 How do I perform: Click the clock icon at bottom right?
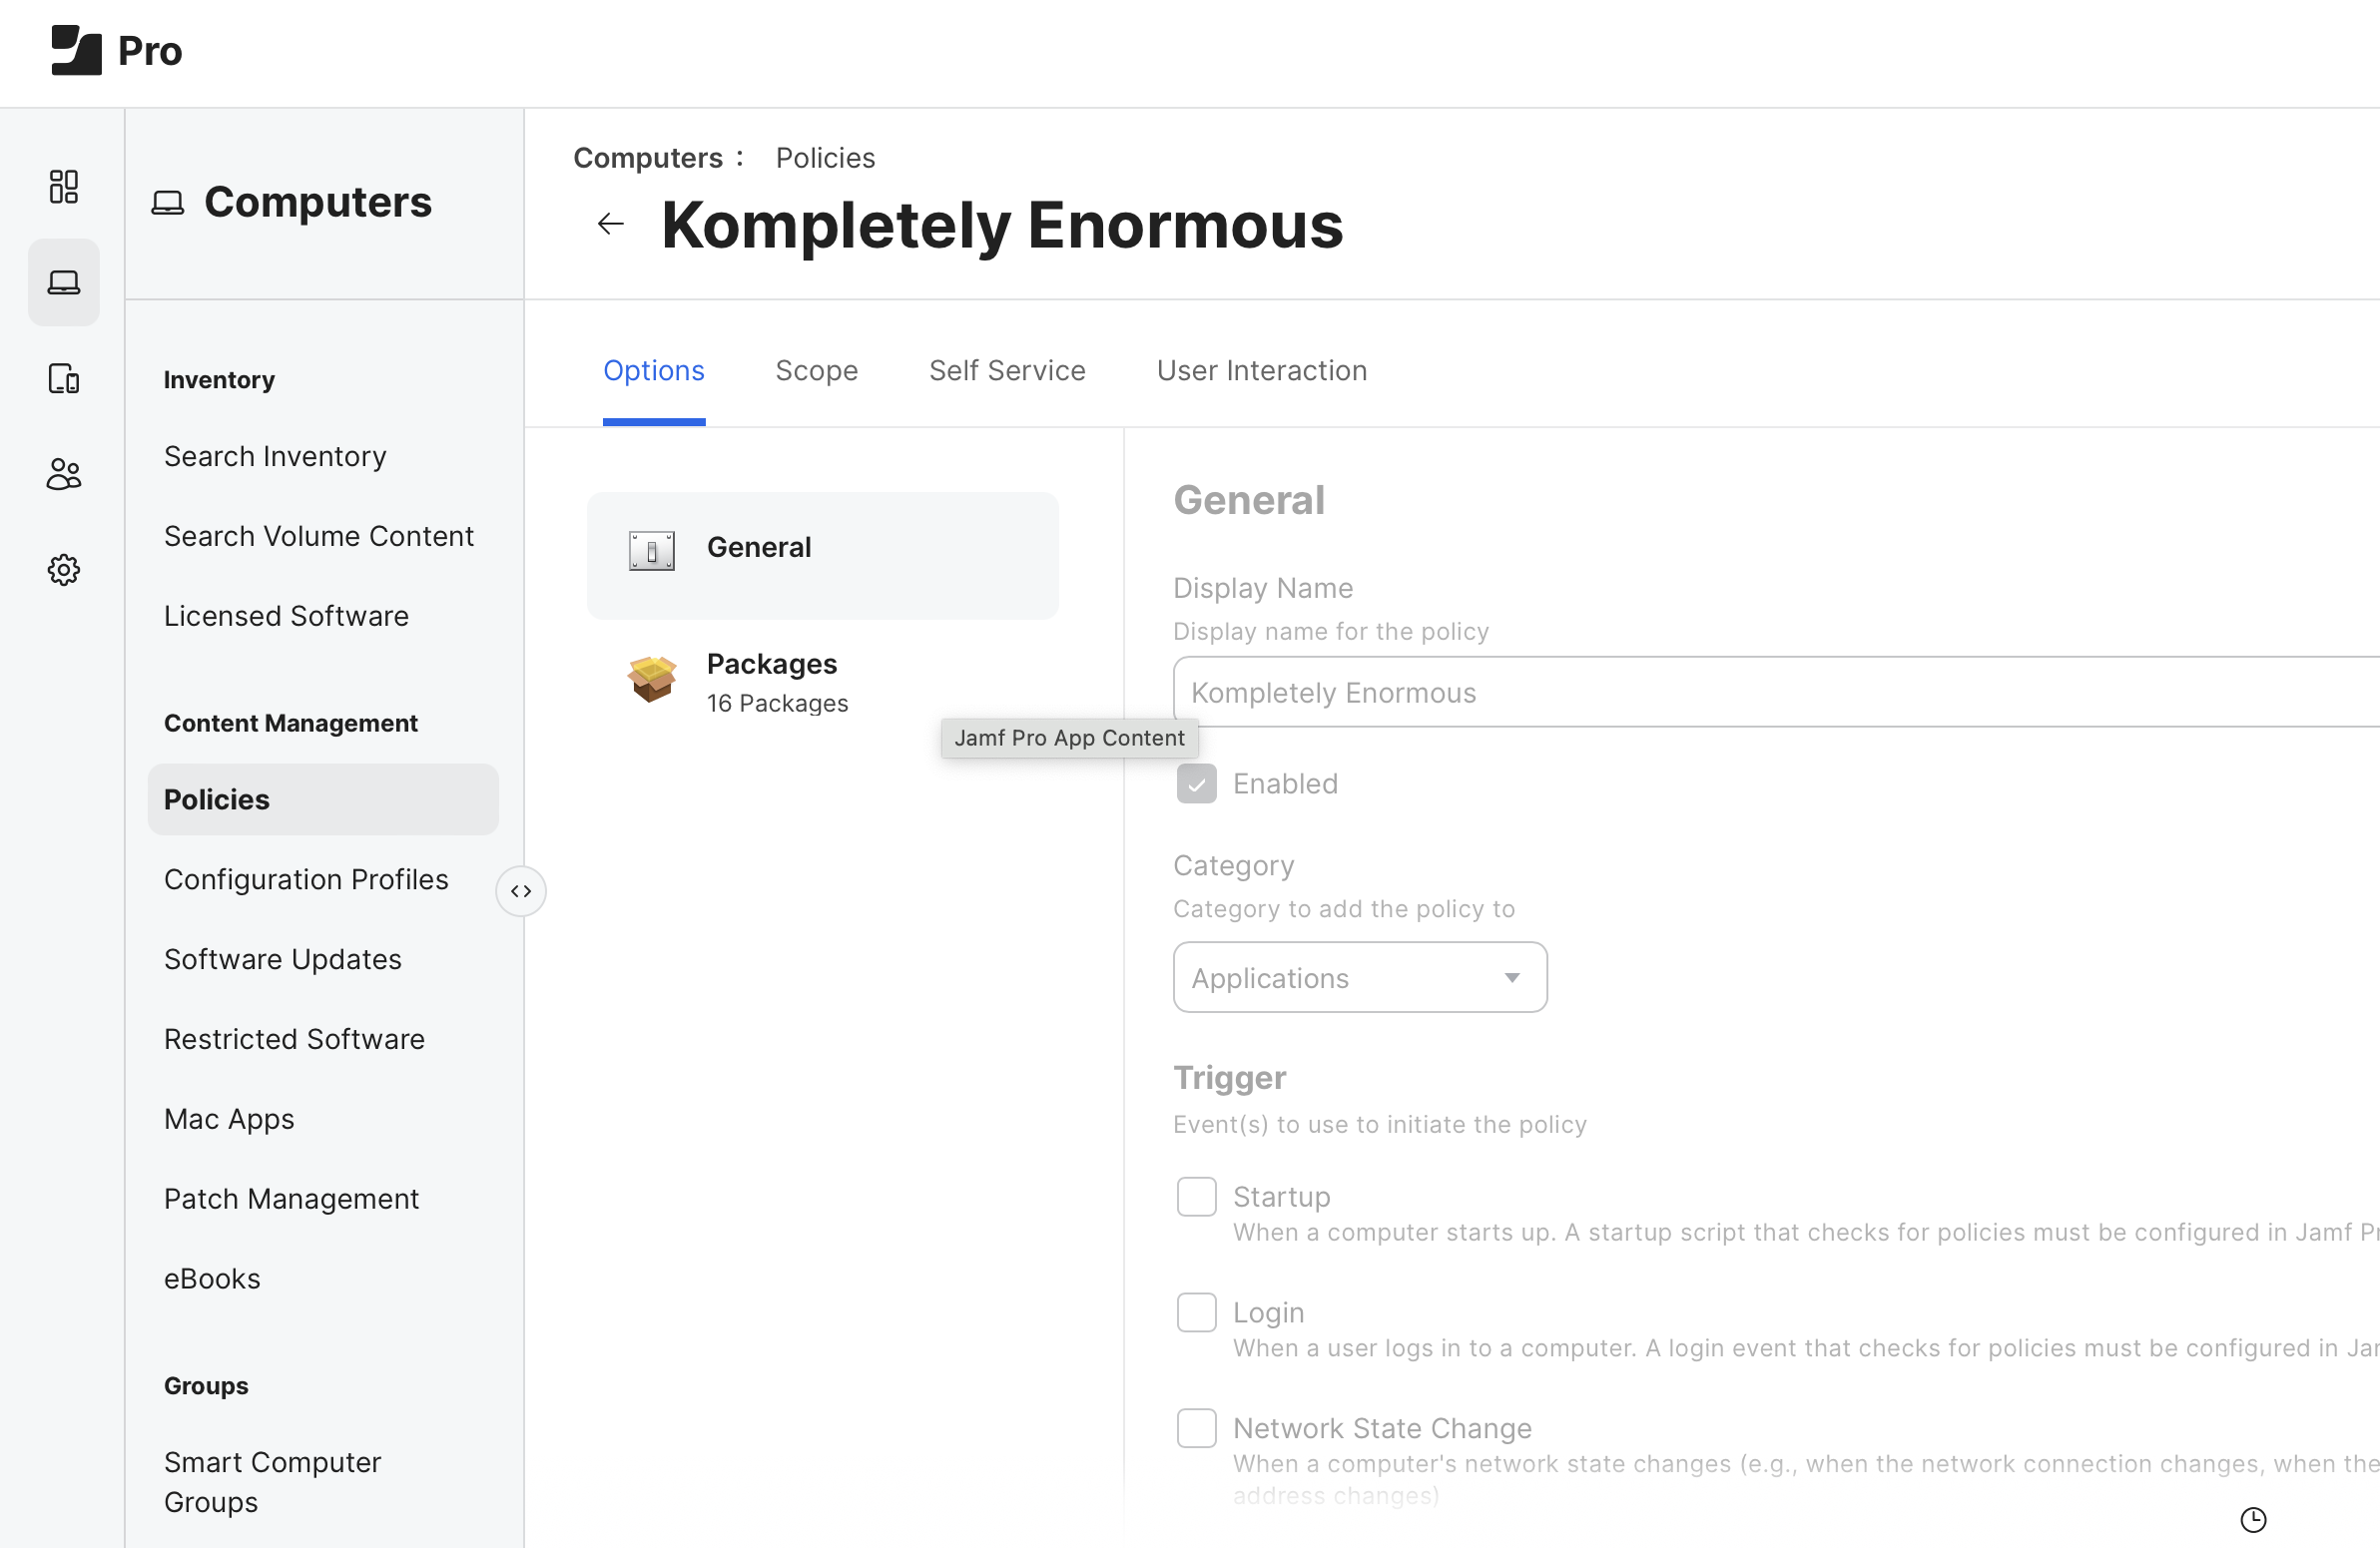click(2252, 1520)
